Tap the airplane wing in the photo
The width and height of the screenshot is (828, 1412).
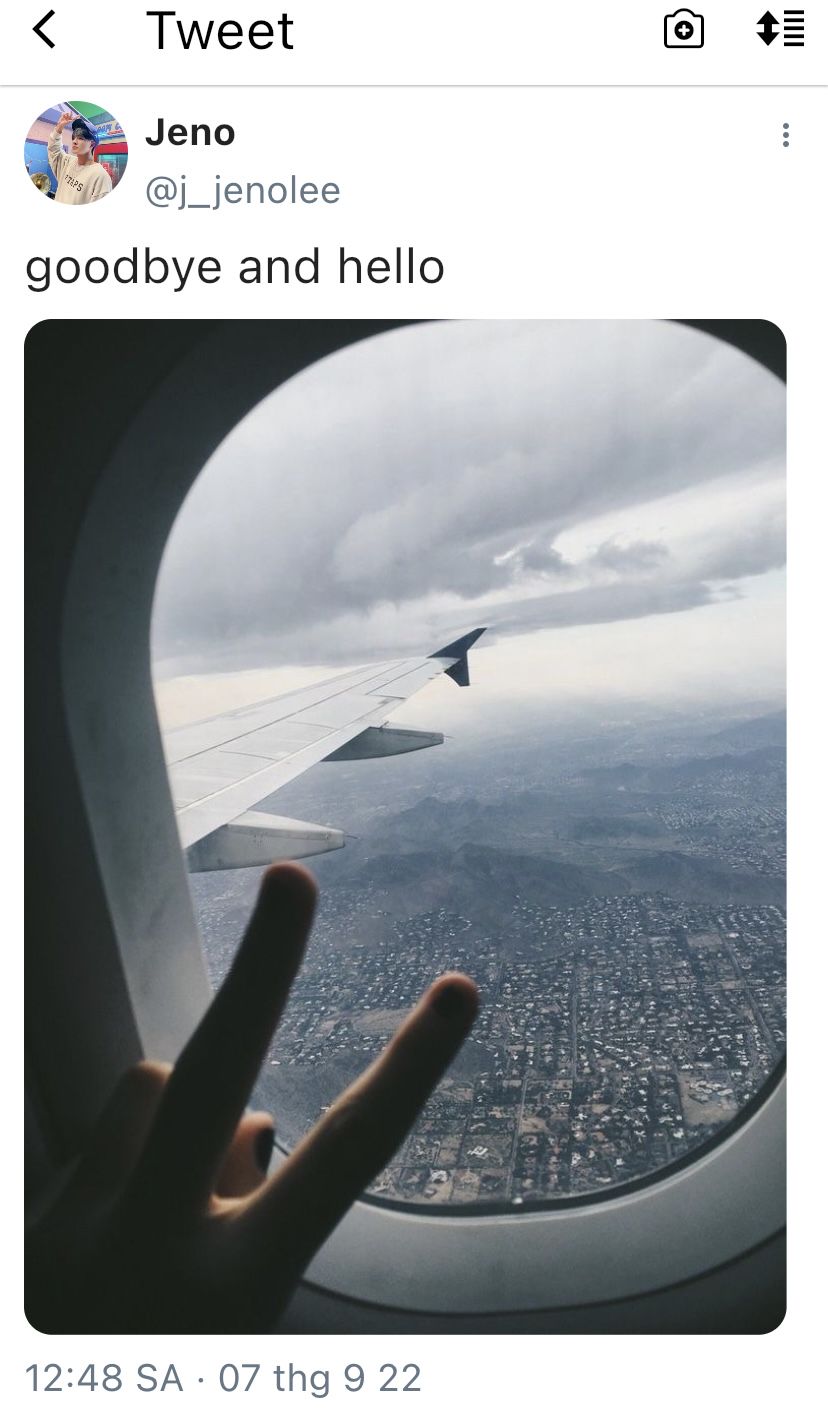point(300,740)
